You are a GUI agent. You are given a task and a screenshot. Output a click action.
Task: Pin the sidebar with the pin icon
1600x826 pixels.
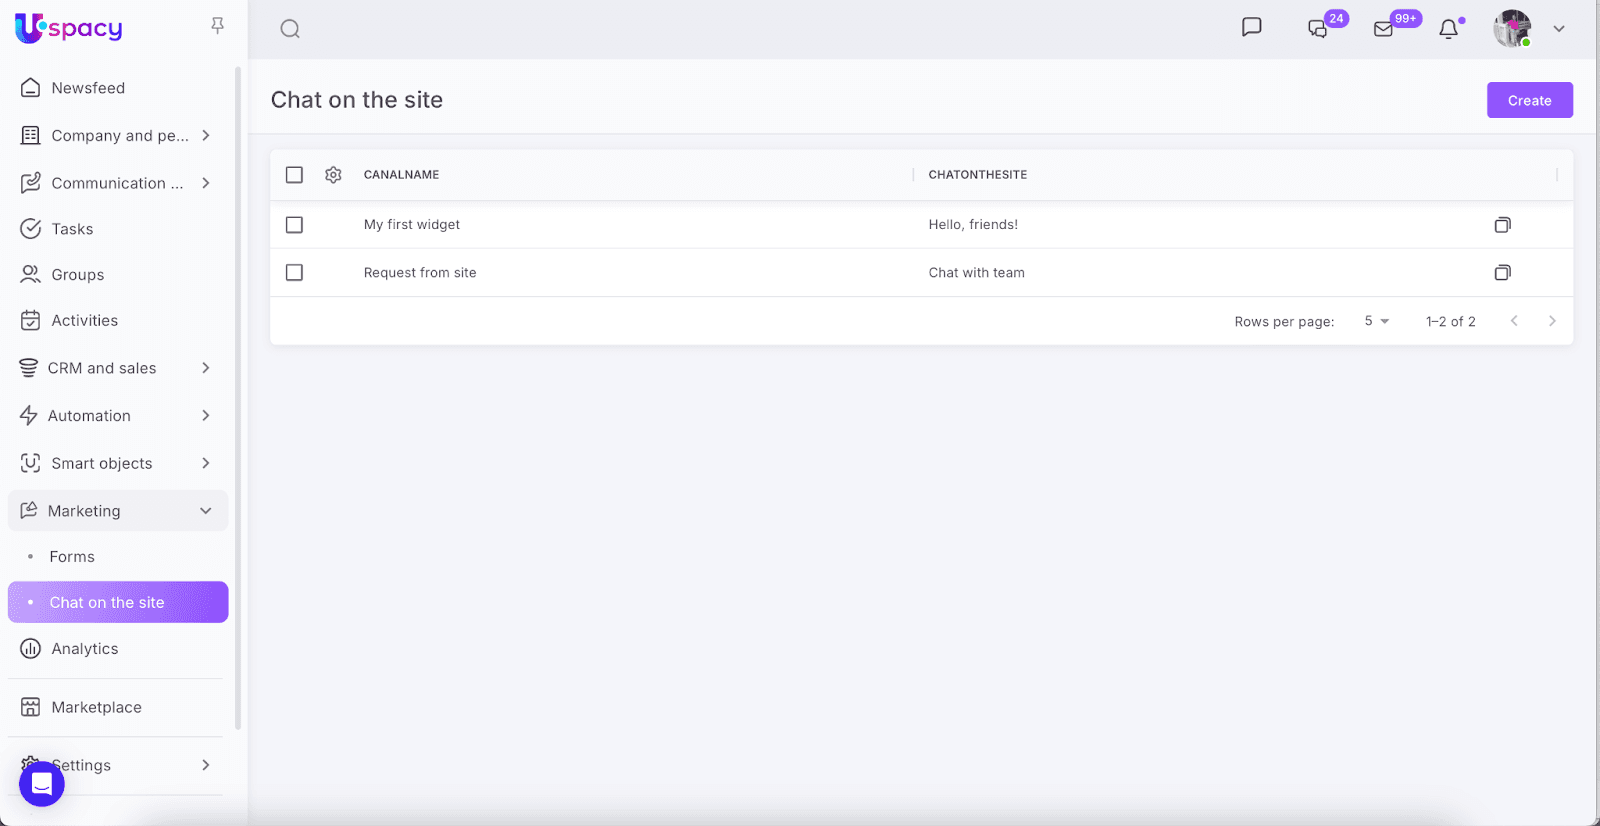tap(217, 26)
